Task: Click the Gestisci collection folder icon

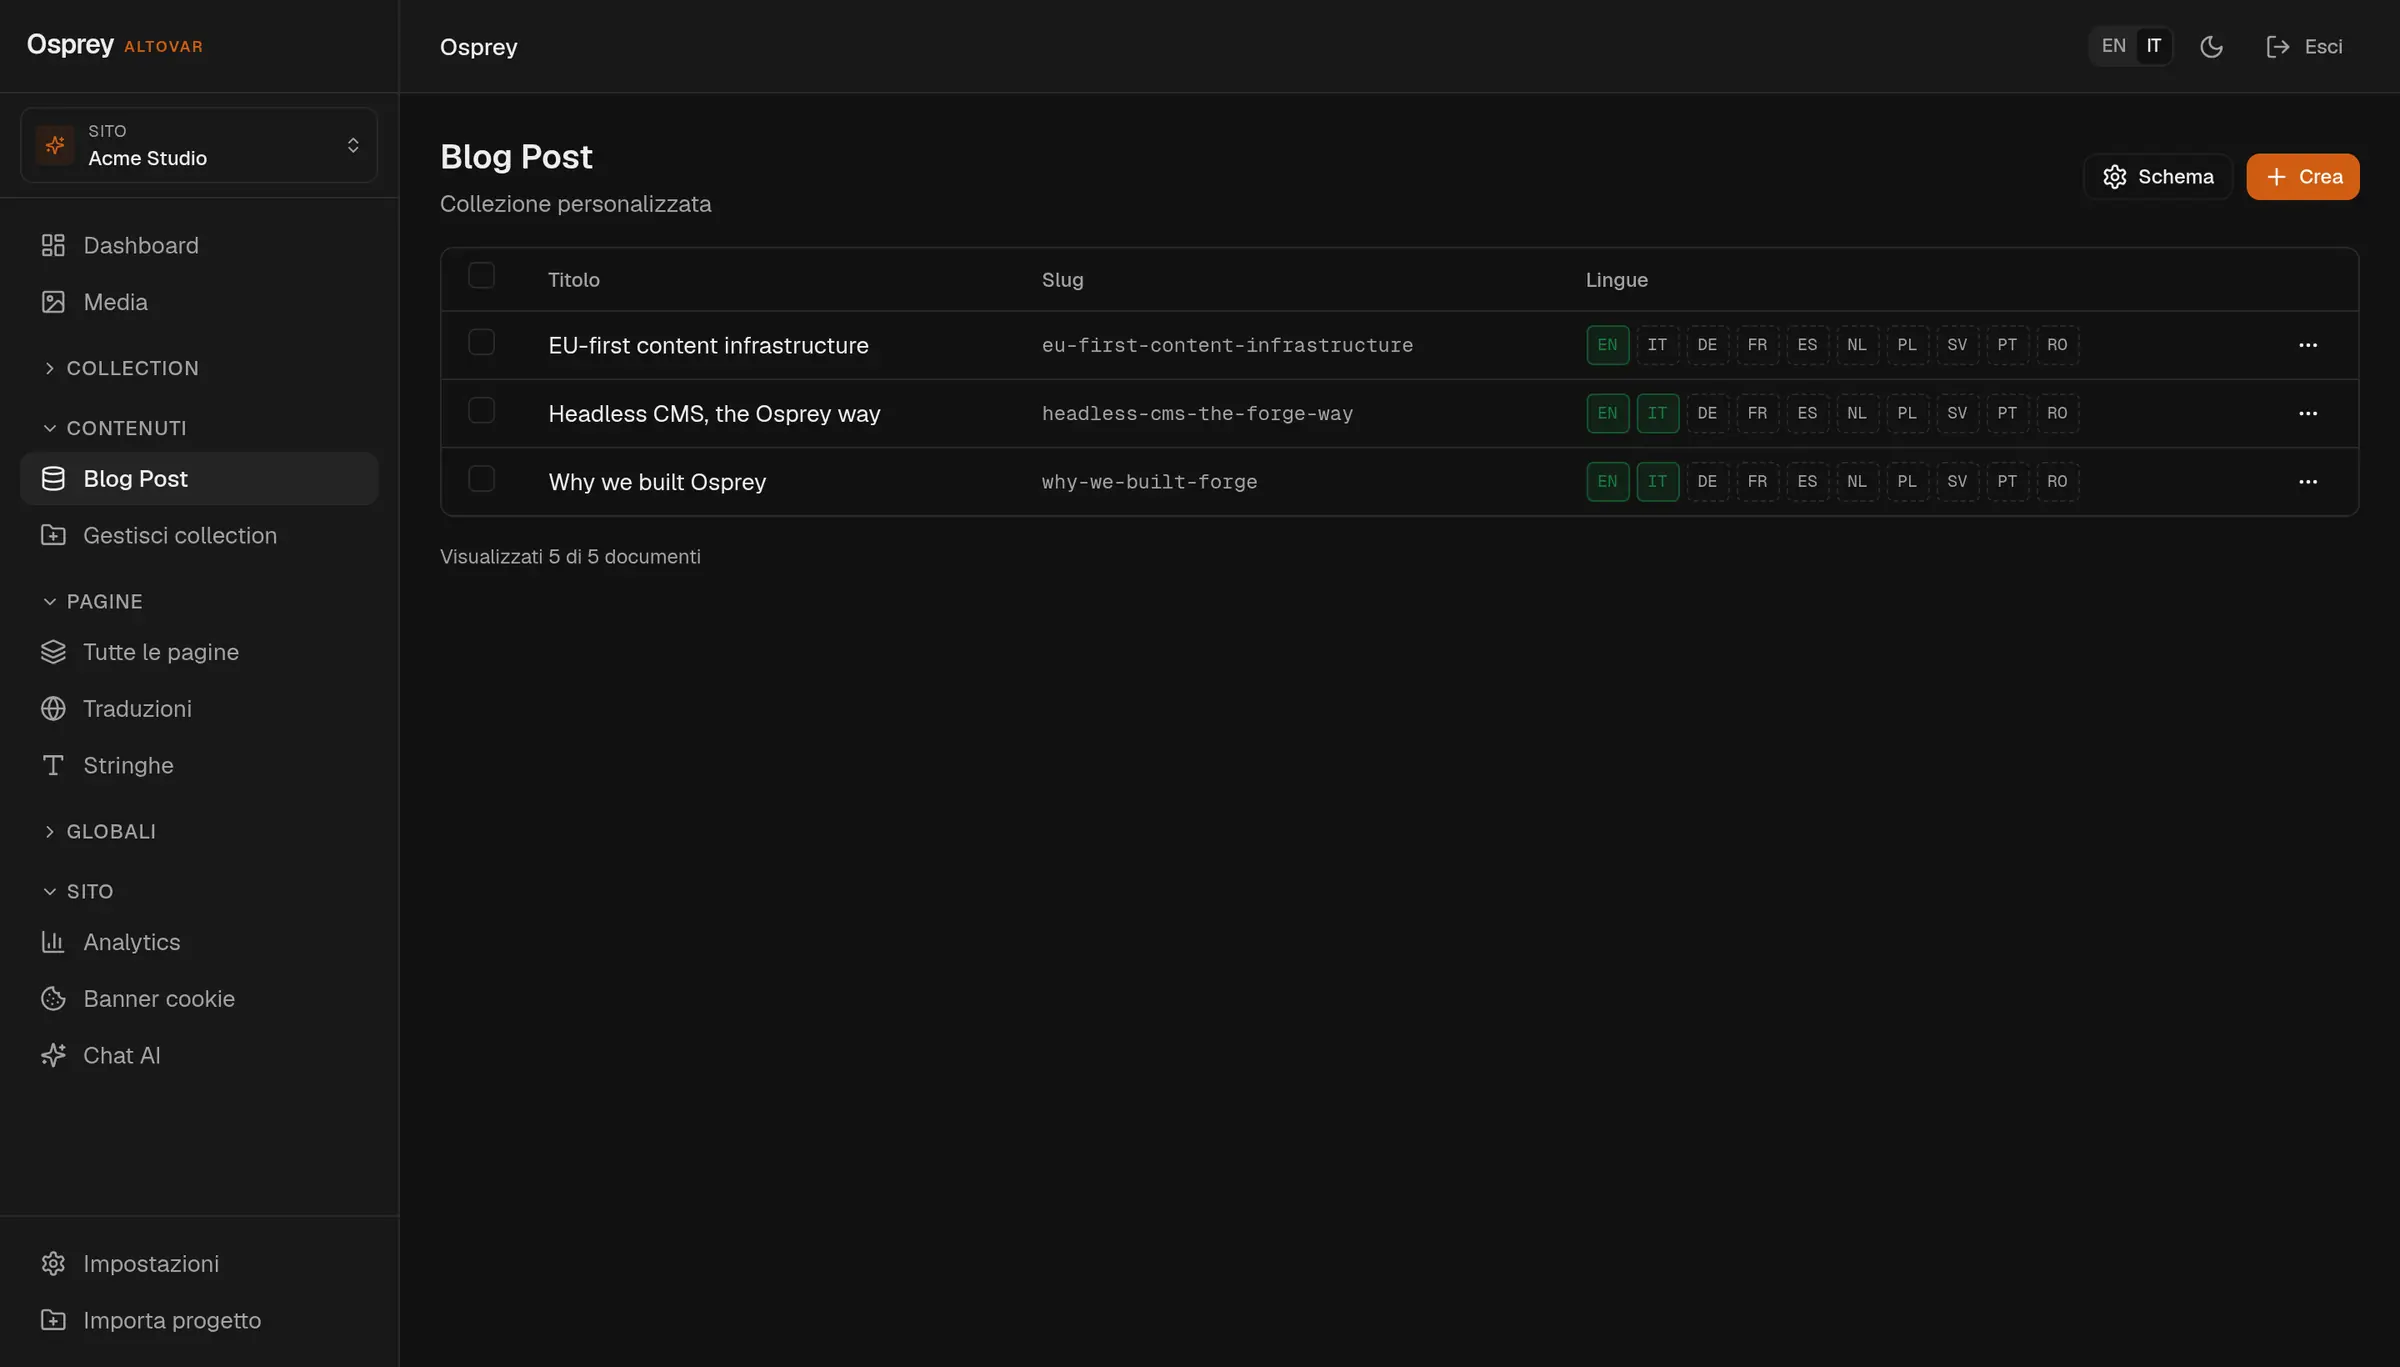Action: (53, 535)
